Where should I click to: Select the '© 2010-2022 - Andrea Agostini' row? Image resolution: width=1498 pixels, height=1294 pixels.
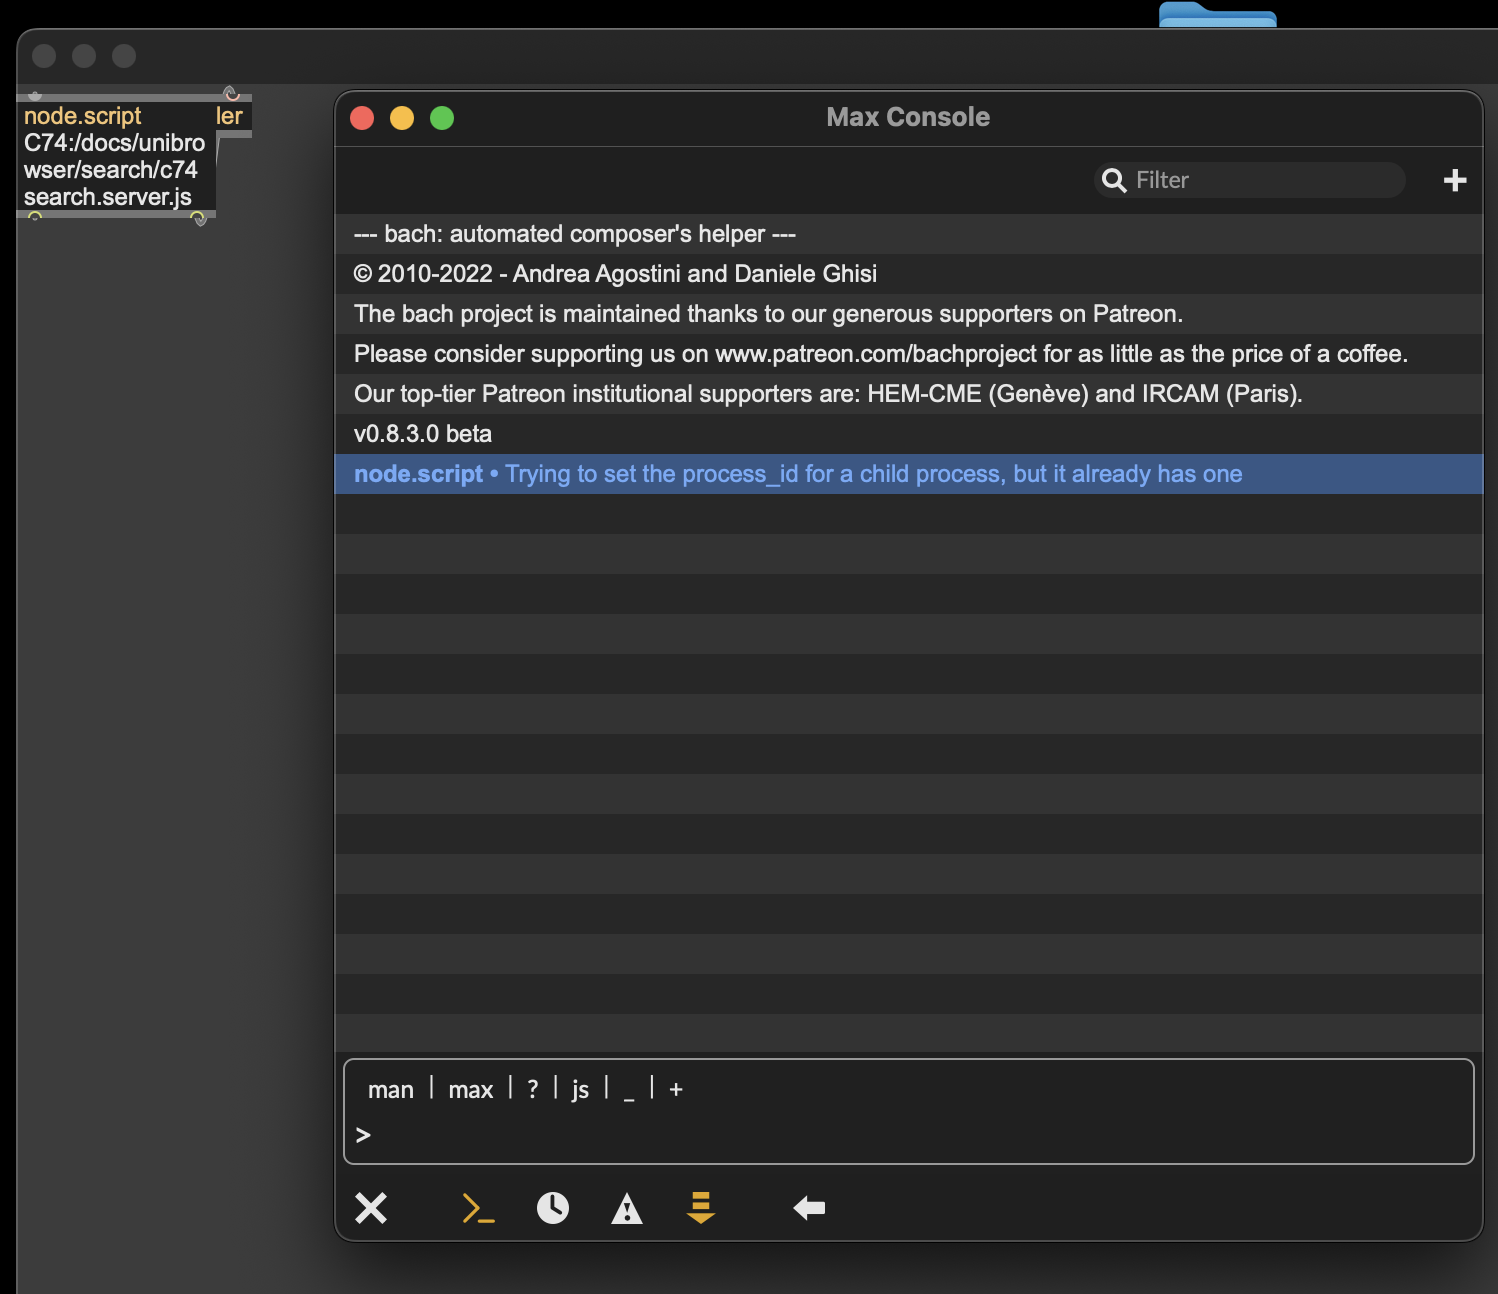point(909,274)
